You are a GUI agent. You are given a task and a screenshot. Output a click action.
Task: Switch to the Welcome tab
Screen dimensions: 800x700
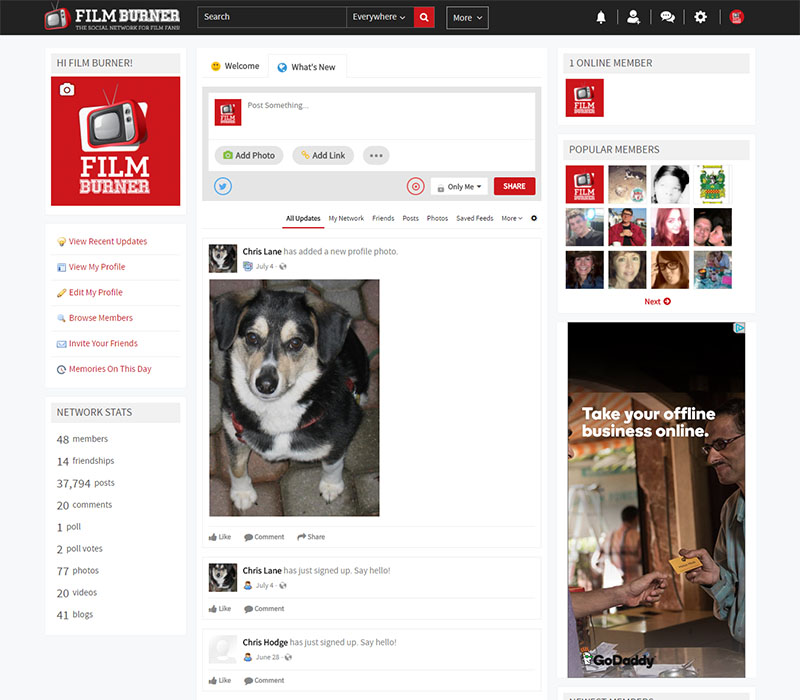click(x=235, y=67)
